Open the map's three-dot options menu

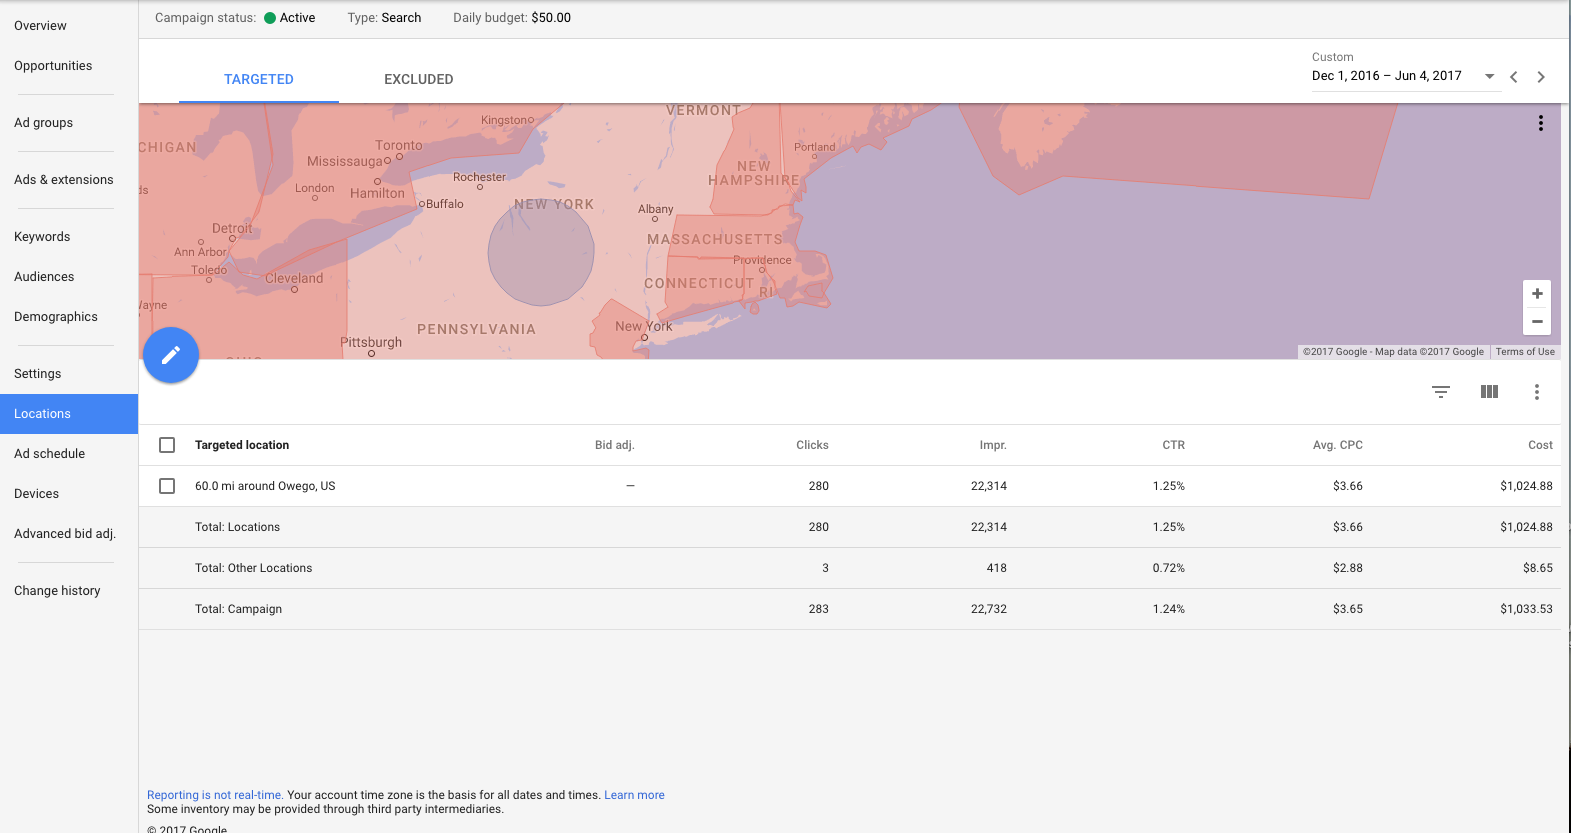point(1540,123)
